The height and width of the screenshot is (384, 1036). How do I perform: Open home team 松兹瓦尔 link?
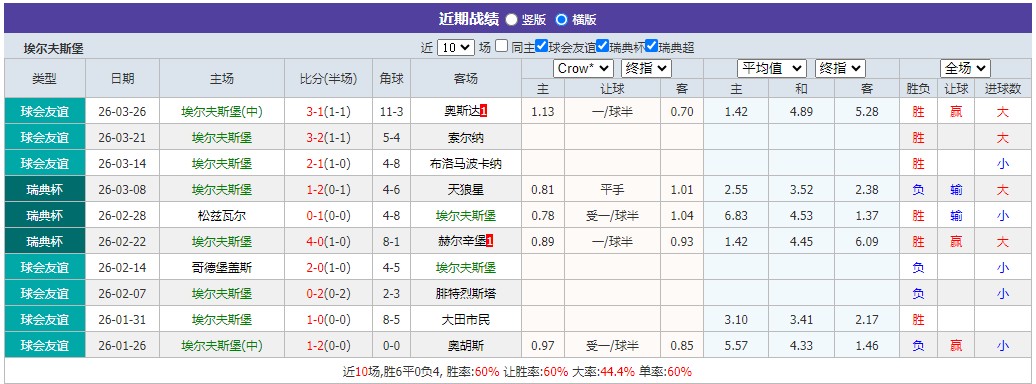click(221, 215)
